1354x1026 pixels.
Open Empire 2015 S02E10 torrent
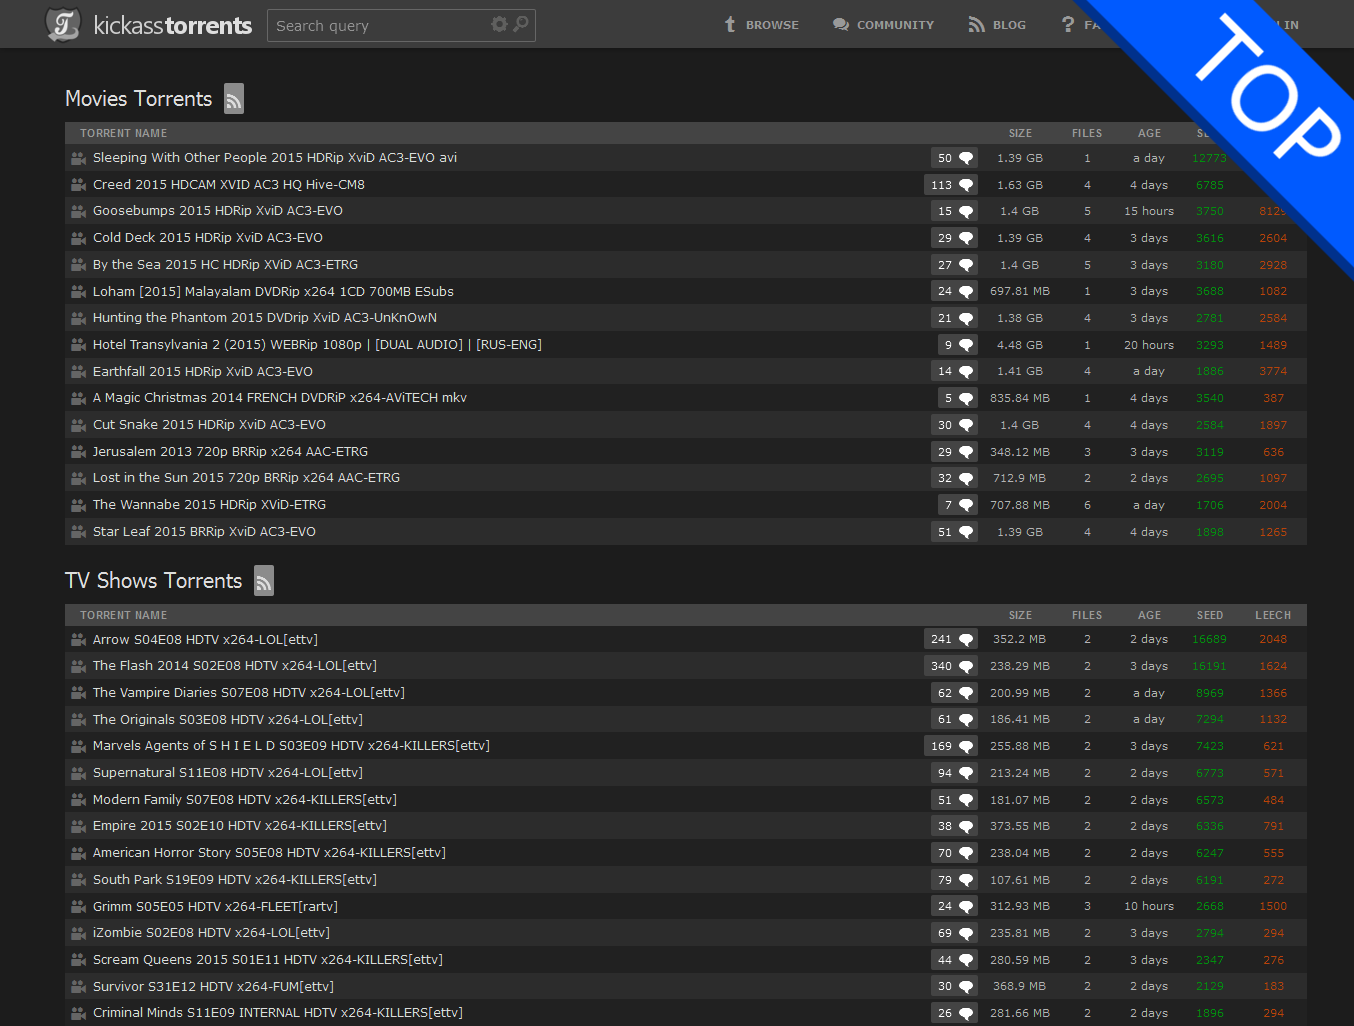point(240,826)
